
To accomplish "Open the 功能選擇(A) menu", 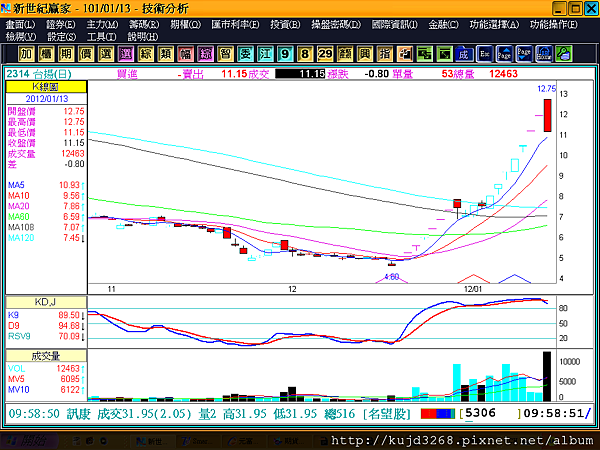I will 494,24.
